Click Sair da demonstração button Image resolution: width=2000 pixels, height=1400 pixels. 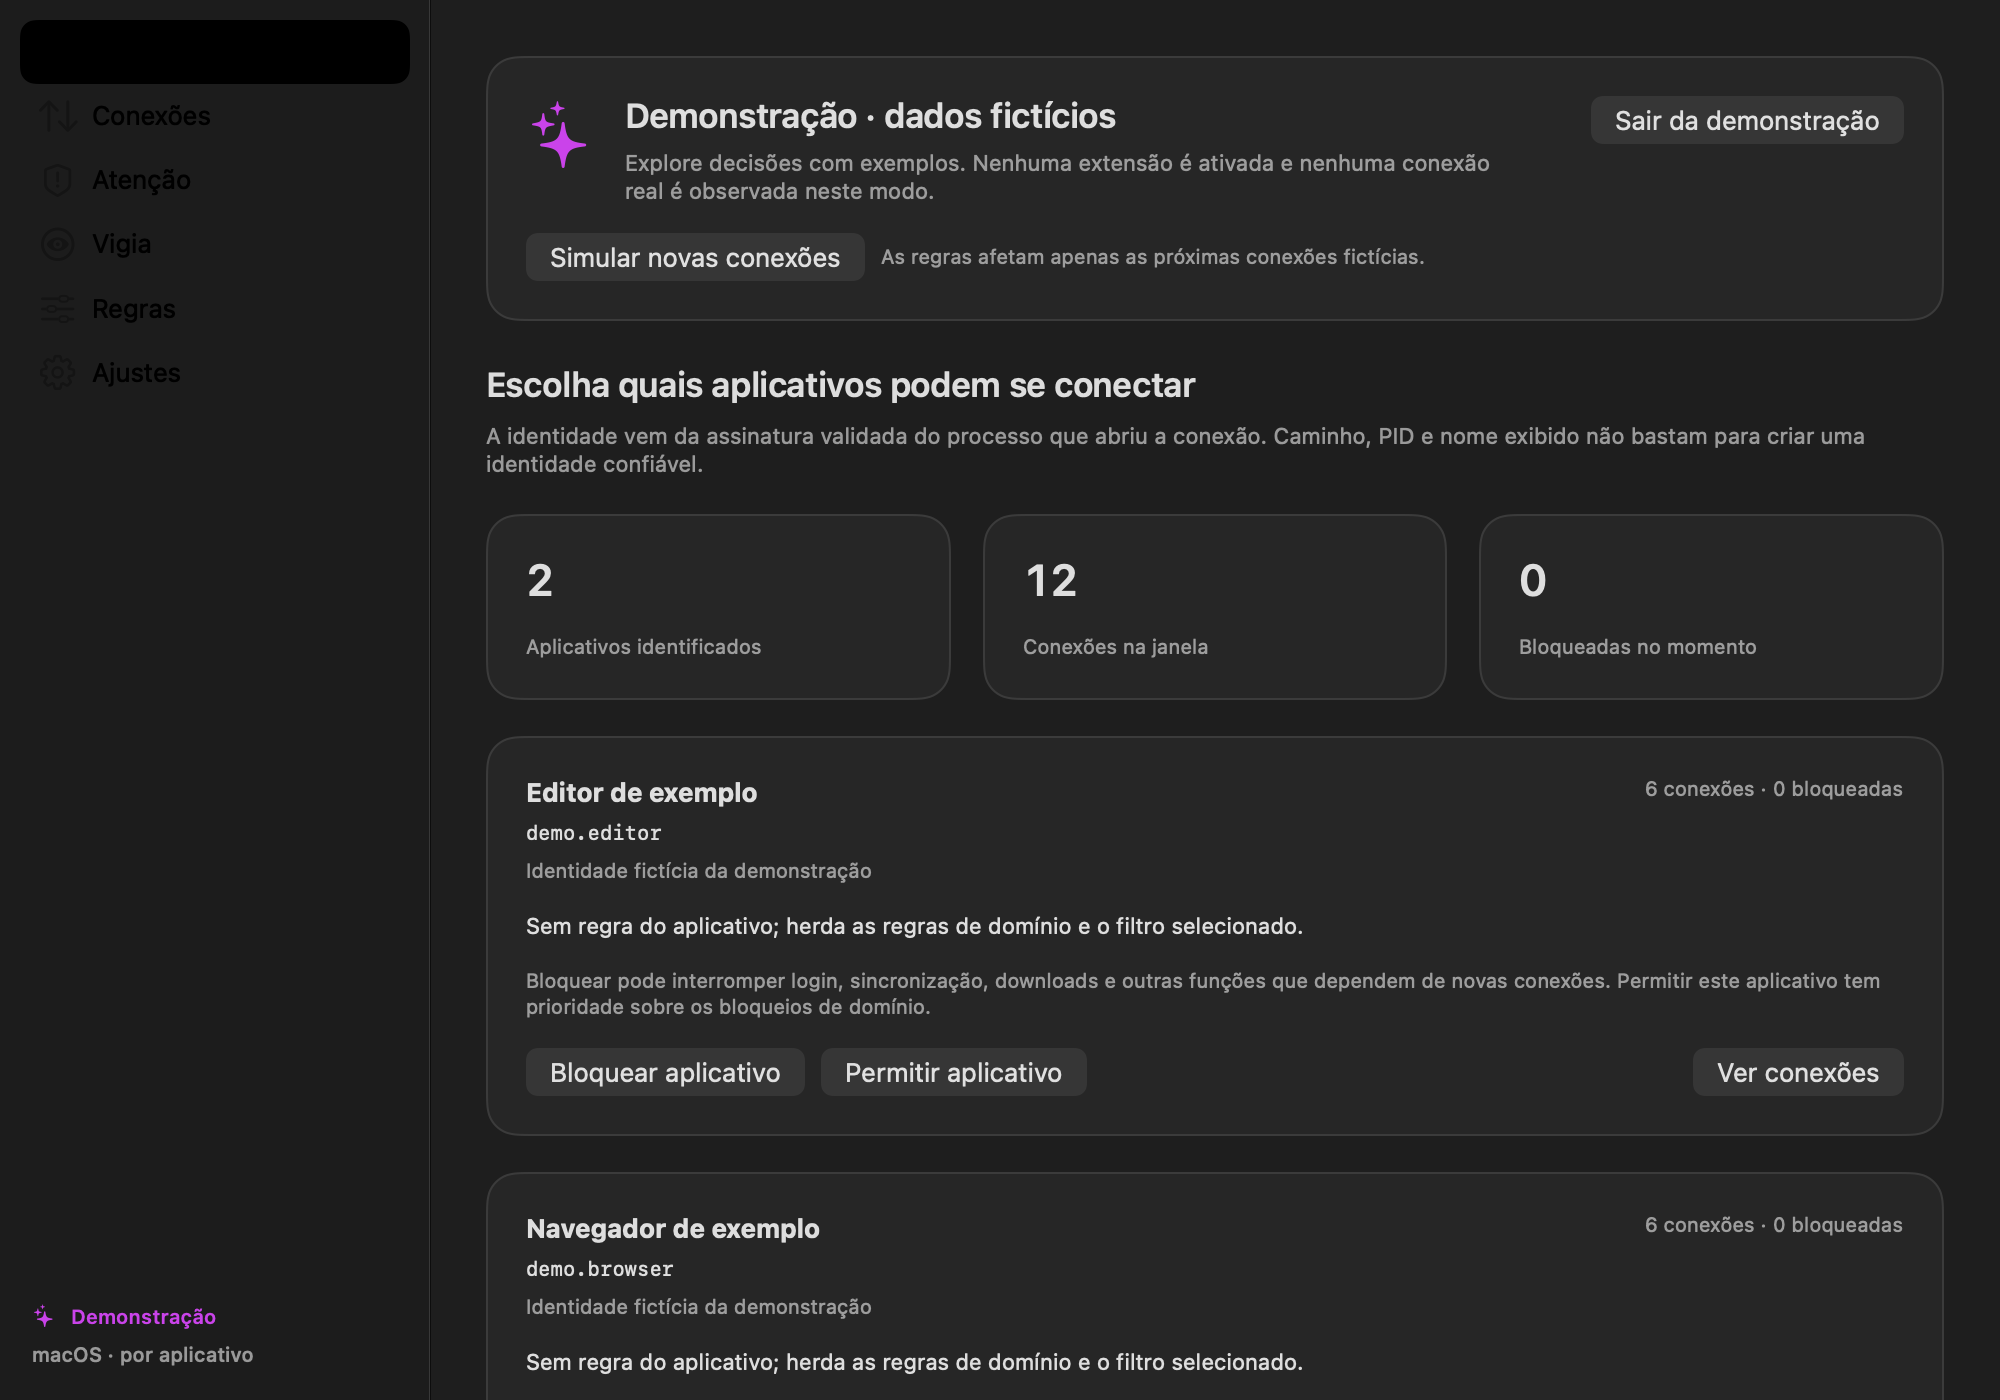[1747, 120]
